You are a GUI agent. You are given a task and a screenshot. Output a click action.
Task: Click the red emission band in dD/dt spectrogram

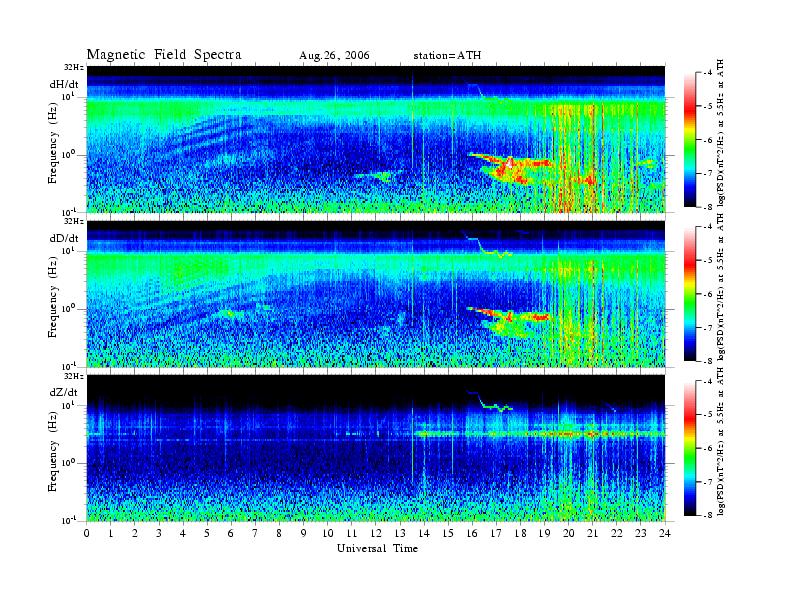[x=509, y=315]
